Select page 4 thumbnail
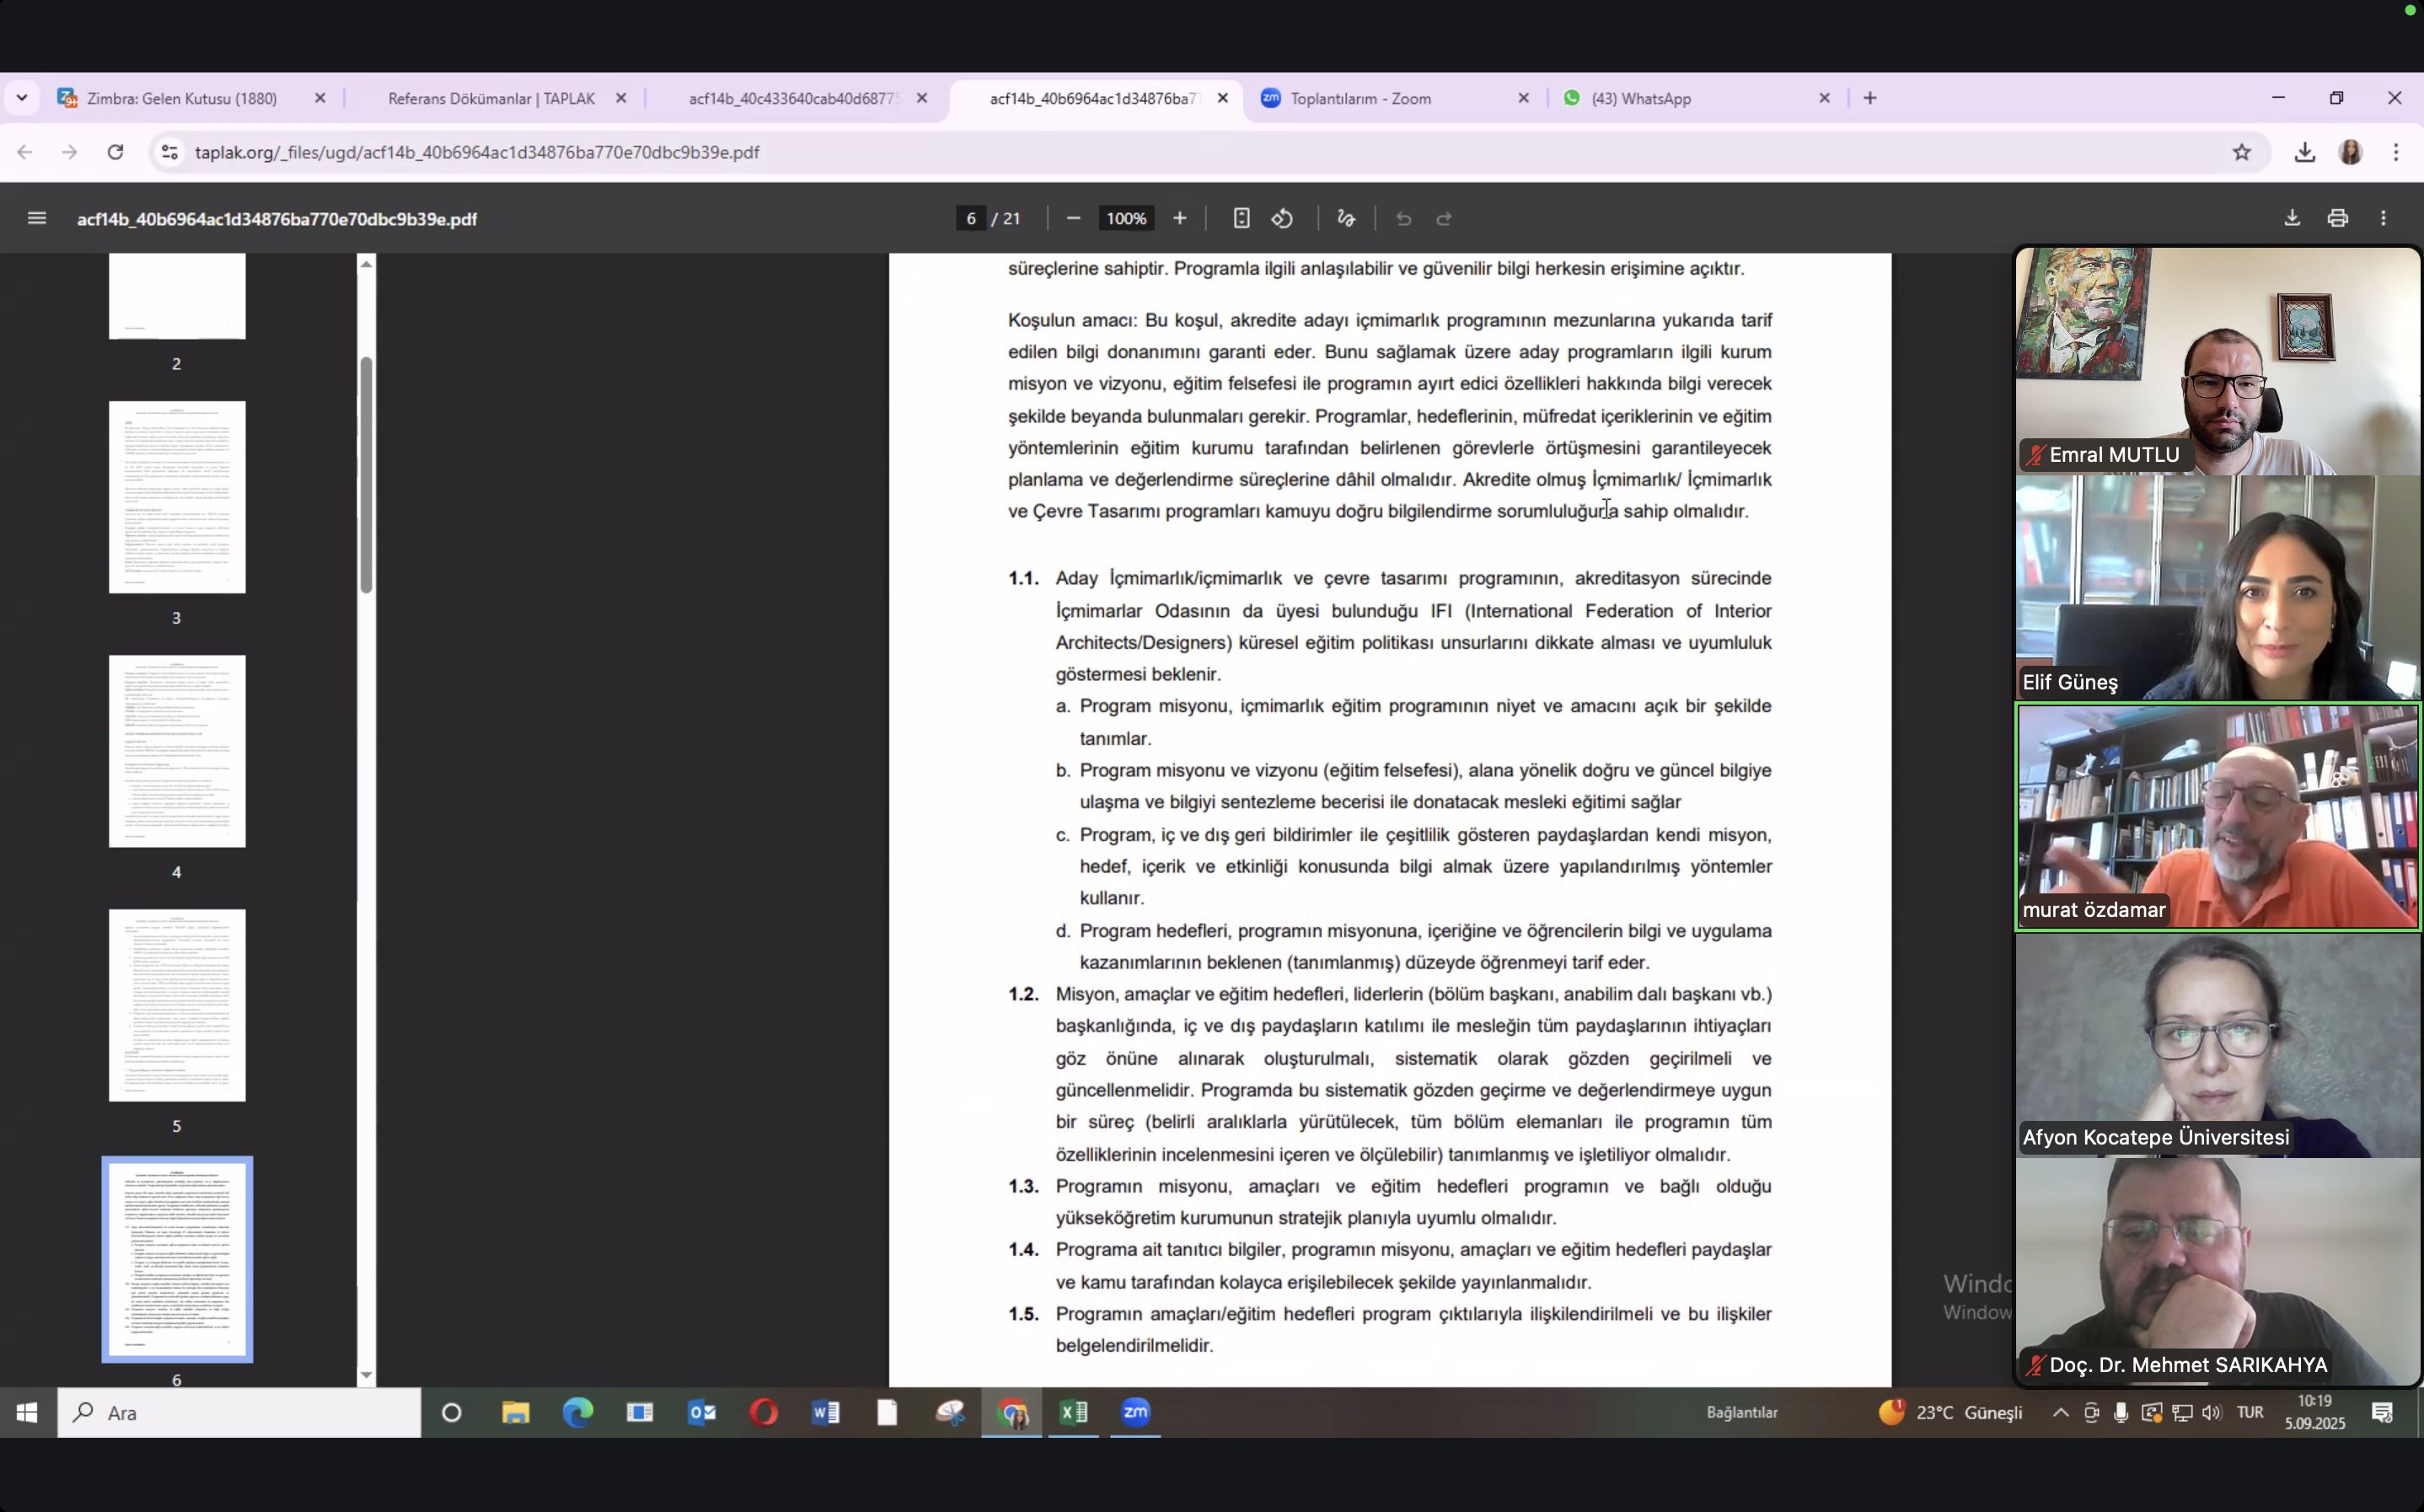Image resolution: width=2424 pixels, height=1512 pixels. pyautogui.click(x=177, y=751)
